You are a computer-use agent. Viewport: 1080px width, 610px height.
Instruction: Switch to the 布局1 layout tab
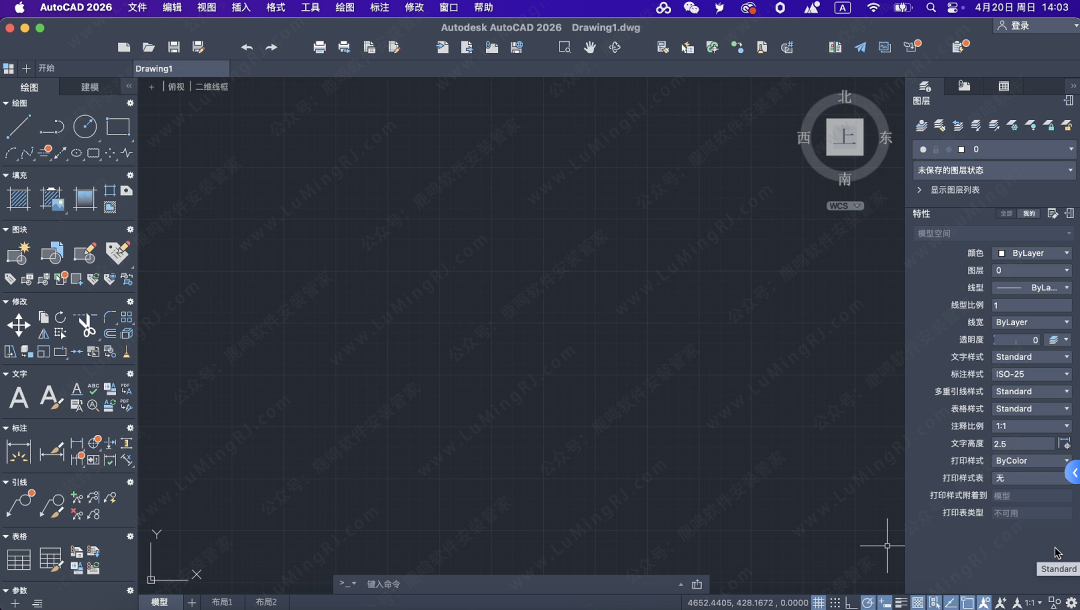click(x=221, y=602)
